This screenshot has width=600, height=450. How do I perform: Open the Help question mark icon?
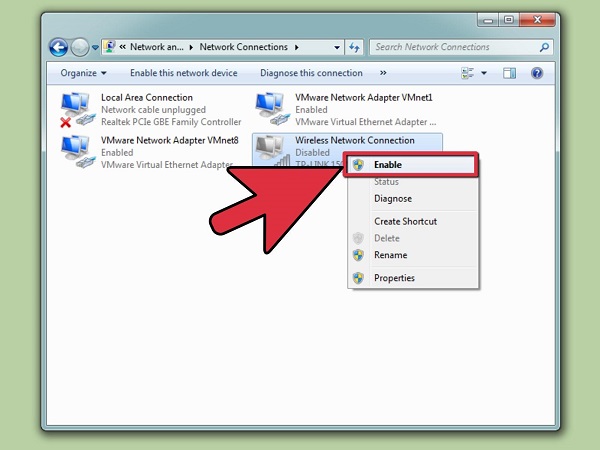click(x=537, y=73)
